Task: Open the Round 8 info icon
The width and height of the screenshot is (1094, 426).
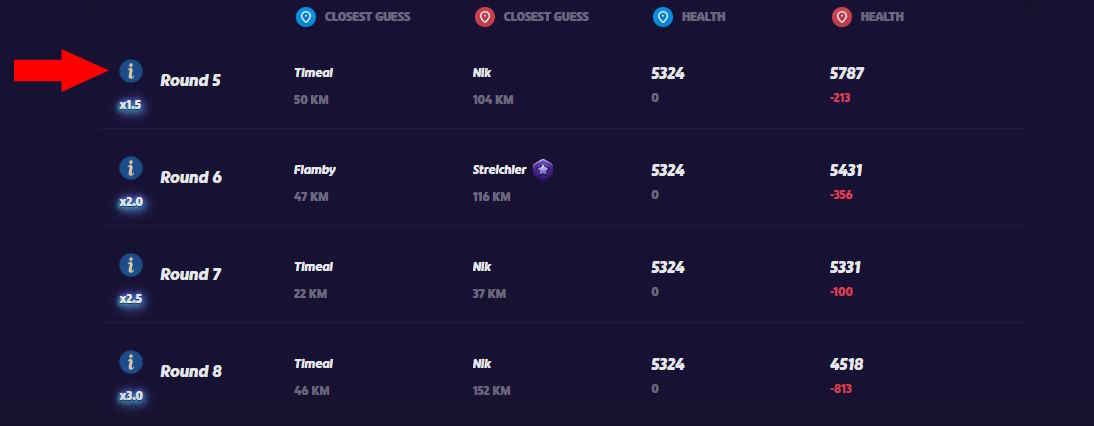Action: (131, 362)
